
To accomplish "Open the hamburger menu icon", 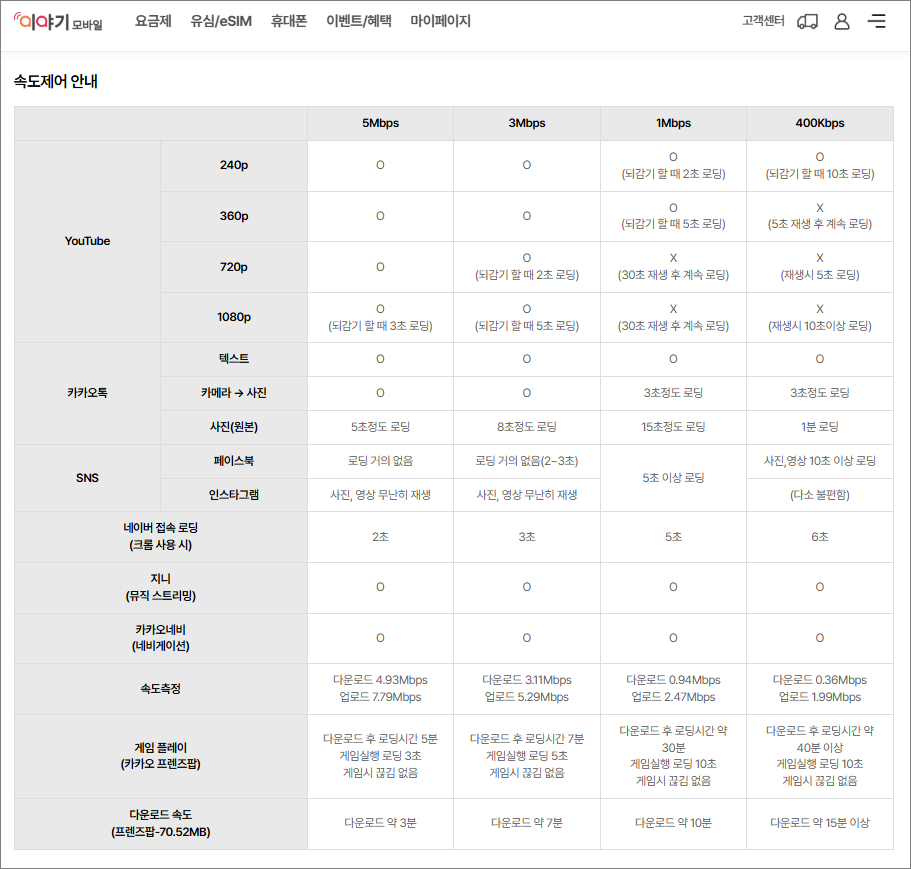I will (877, 21).
